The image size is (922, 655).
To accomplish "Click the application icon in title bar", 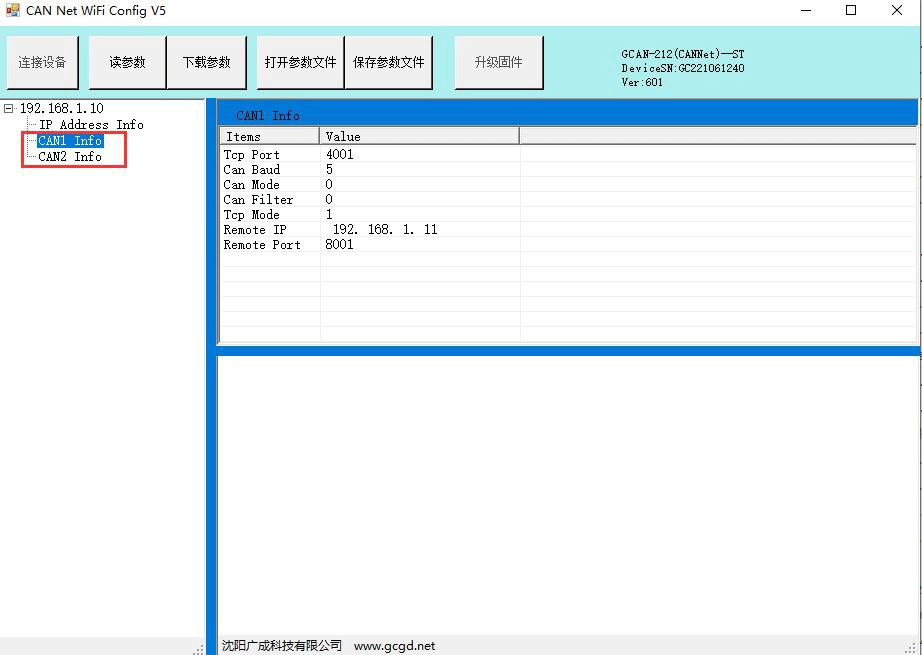I will [13, 11].
